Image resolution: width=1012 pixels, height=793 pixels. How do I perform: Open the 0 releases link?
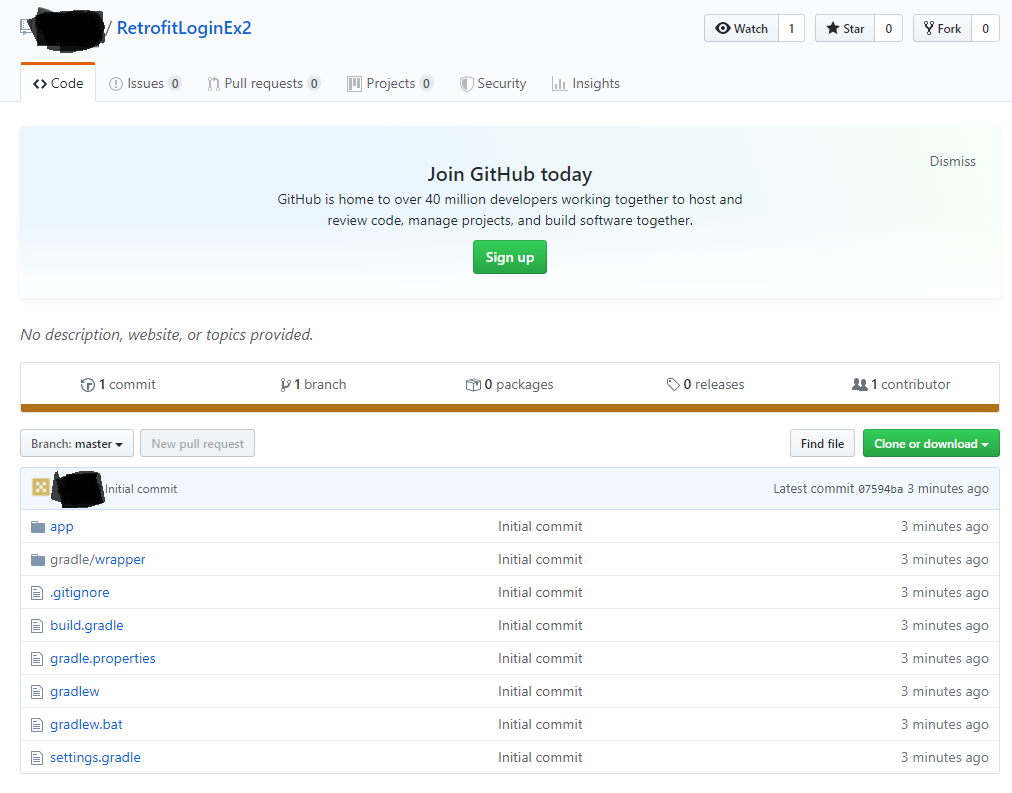(x=705, y=385)
